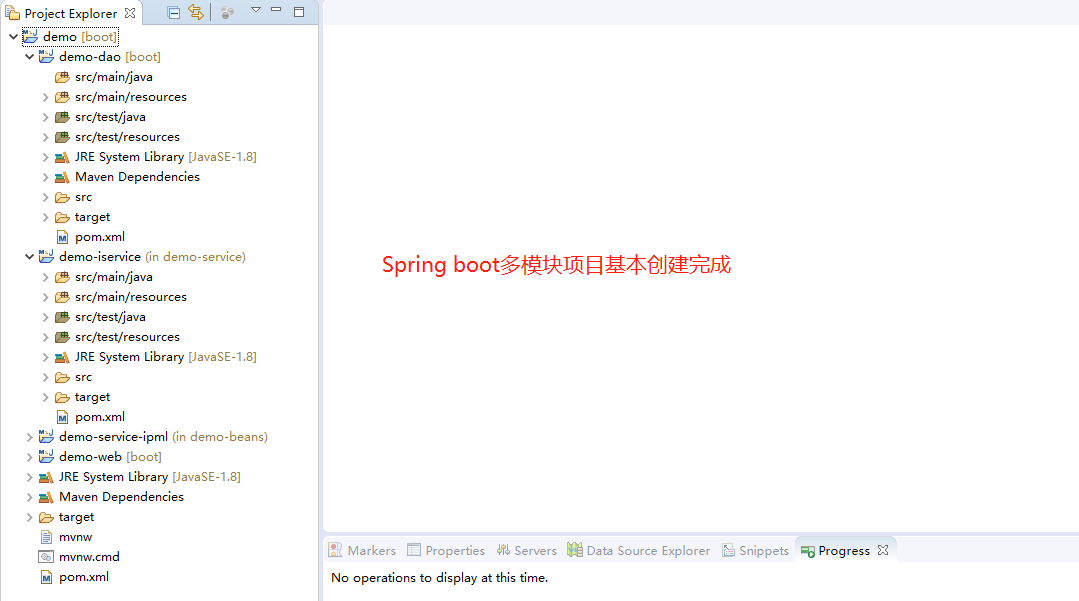Collapse the demo [boot] root project
Image resolution: width=1079 pixels, height=601 pixels.
[13, 36]
